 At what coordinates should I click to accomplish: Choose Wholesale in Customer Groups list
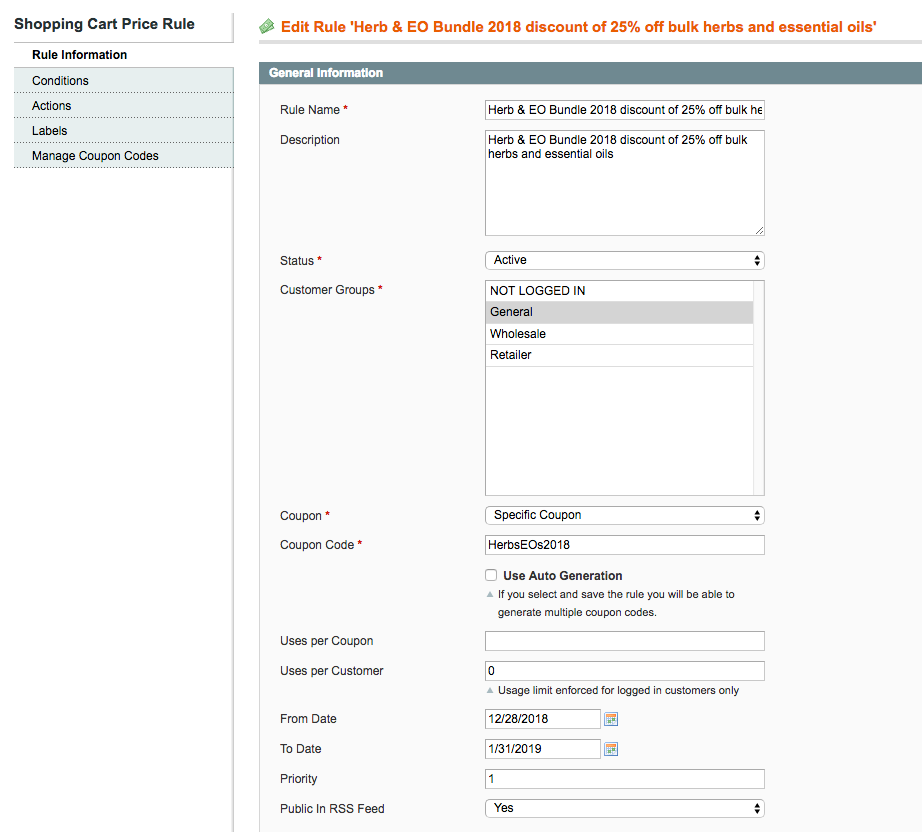(x=618, y=334)
